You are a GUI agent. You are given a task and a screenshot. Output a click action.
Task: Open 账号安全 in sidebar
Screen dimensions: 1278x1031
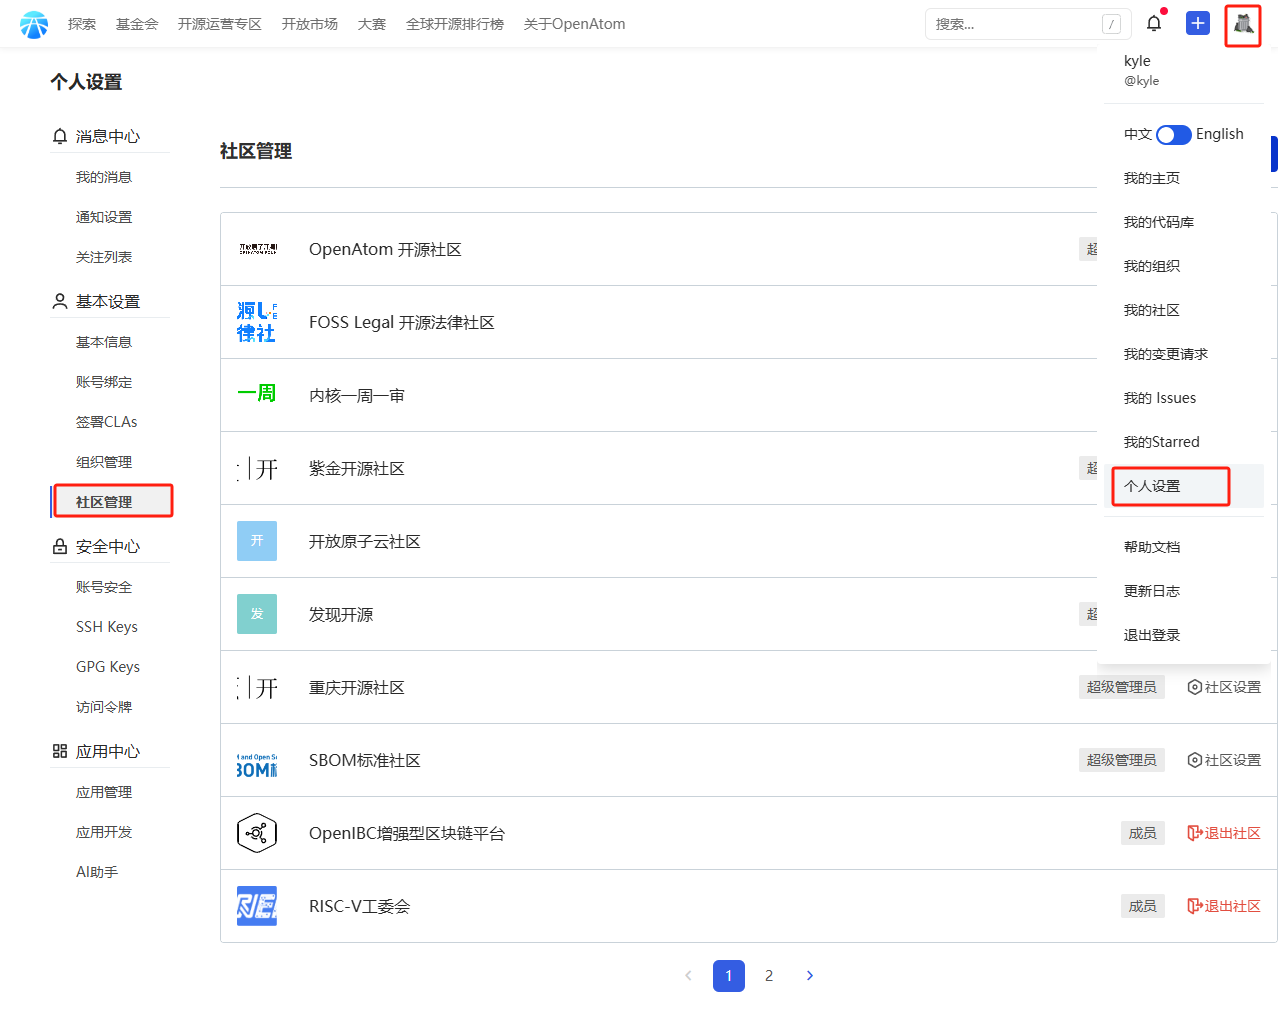[104, 587]
